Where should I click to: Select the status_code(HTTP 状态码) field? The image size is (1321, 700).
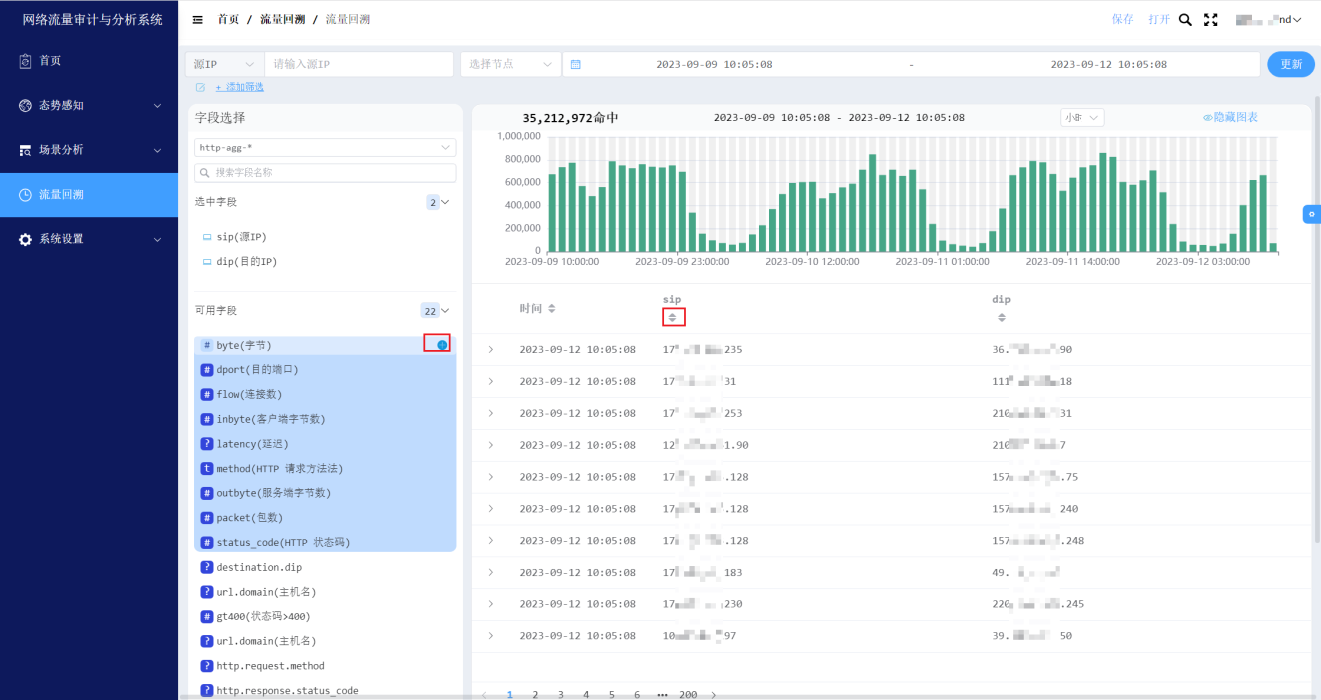point(325,542)
